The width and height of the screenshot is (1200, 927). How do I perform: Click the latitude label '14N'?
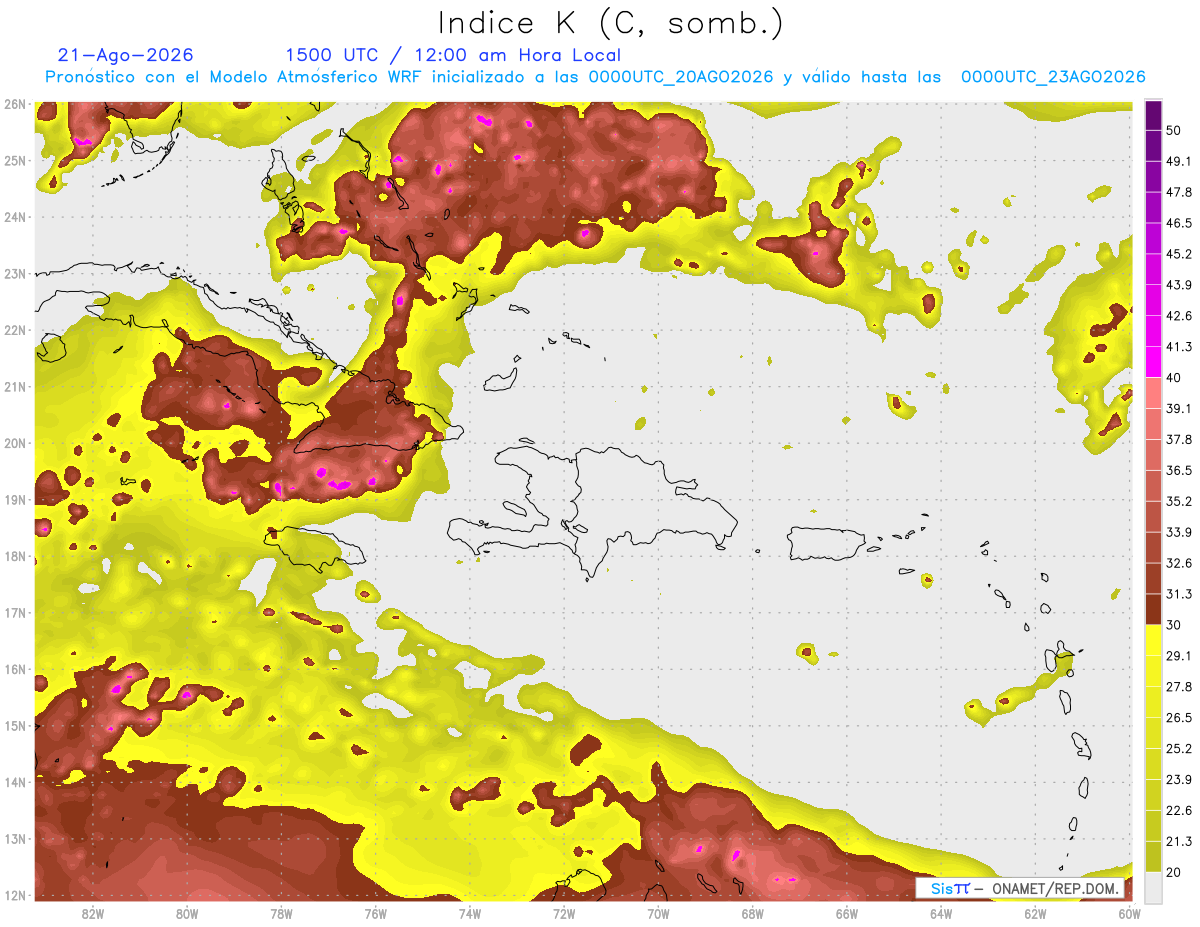click(15, 782)
